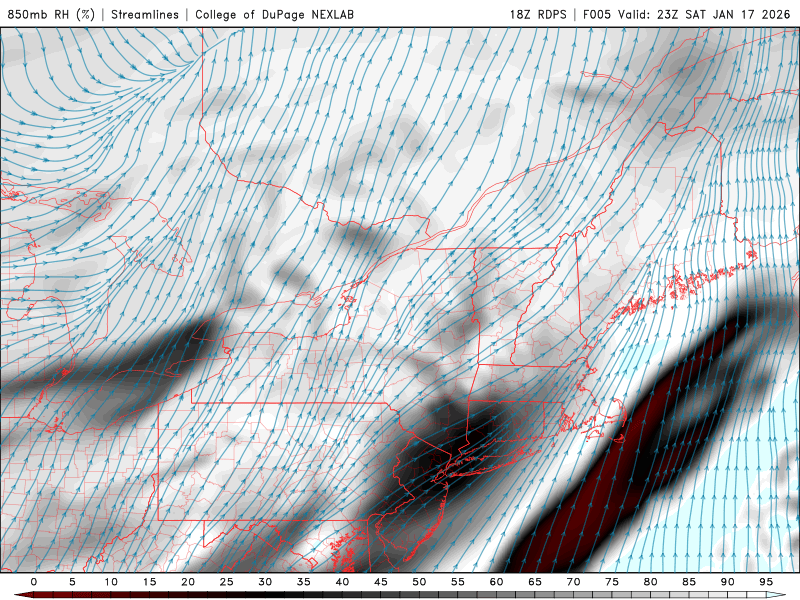Select the '85' color bar label

coord(689,582)
